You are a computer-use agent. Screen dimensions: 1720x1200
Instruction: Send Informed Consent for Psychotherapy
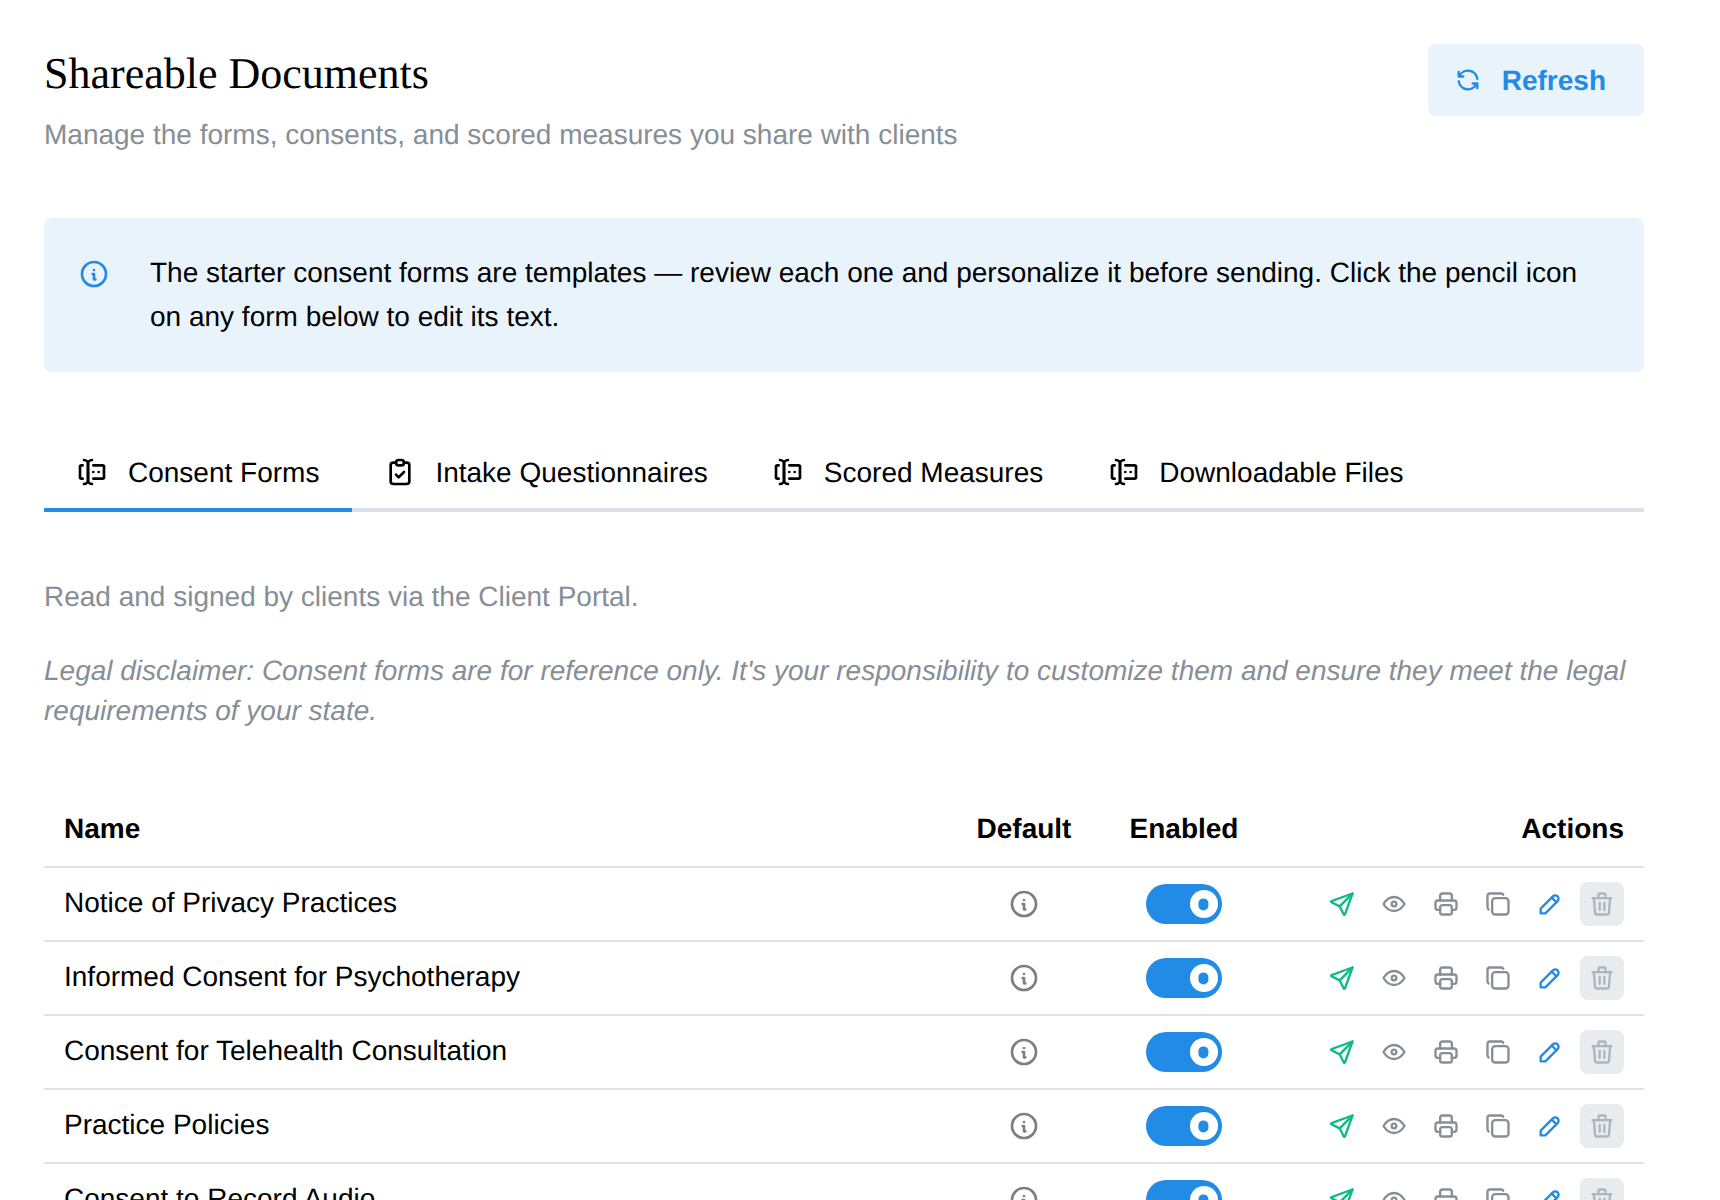coord(1342,978)
